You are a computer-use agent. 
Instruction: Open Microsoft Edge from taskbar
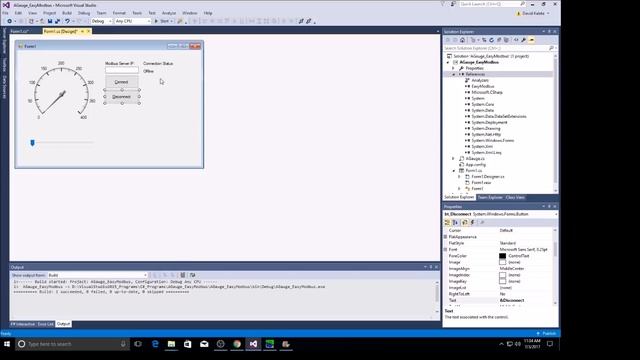(x=155, y=344)
